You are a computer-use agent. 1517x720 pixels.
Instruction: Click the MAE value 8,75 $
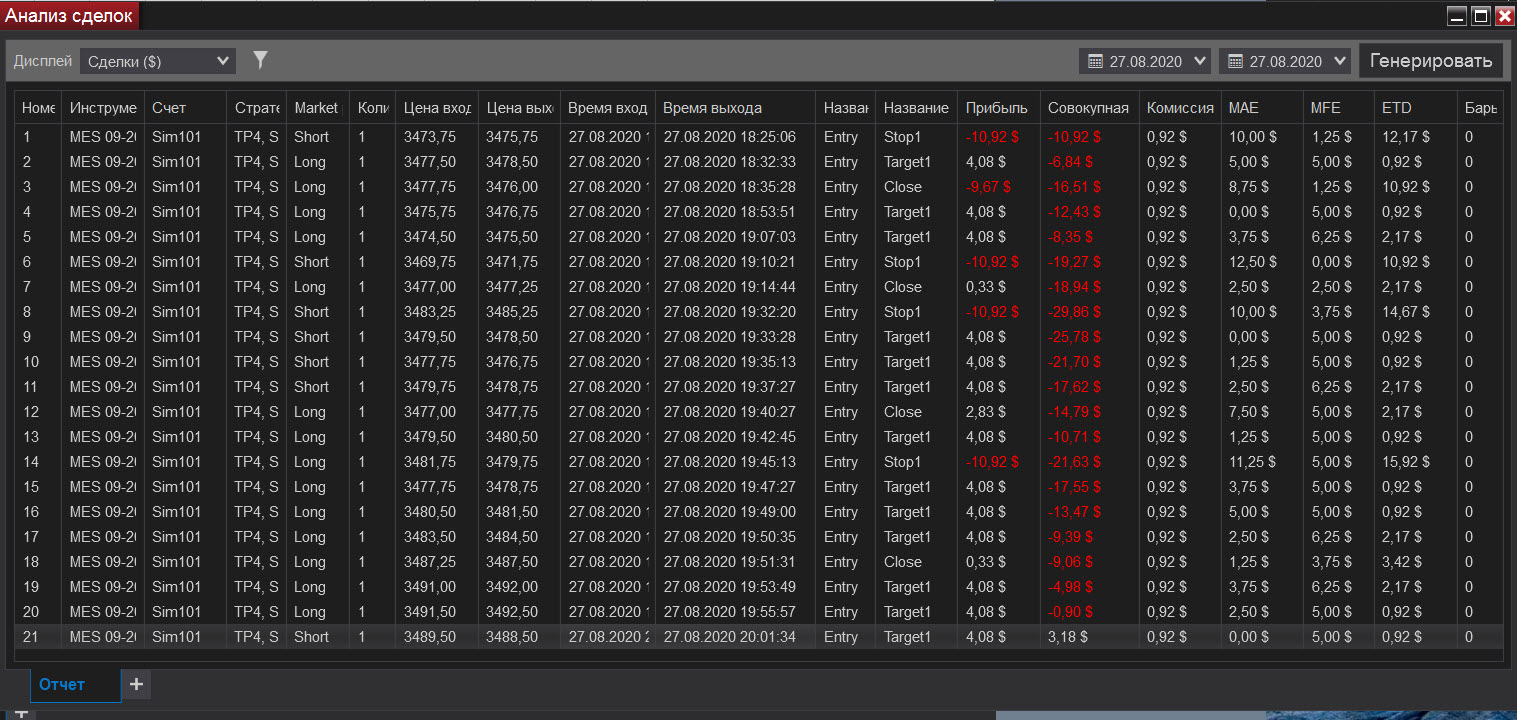[x=1249, y=187]
